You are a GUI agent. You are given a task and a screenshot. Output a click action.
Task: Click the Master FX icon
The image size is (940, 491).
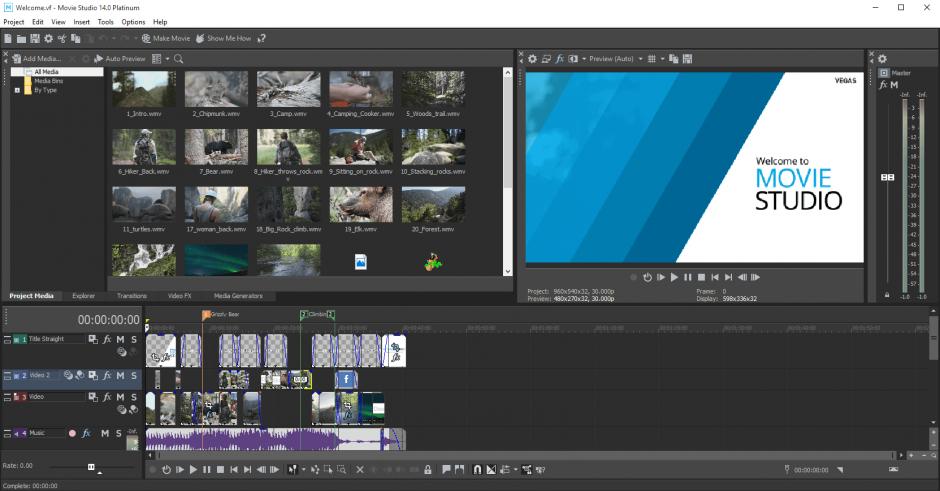tap(883, 85)
